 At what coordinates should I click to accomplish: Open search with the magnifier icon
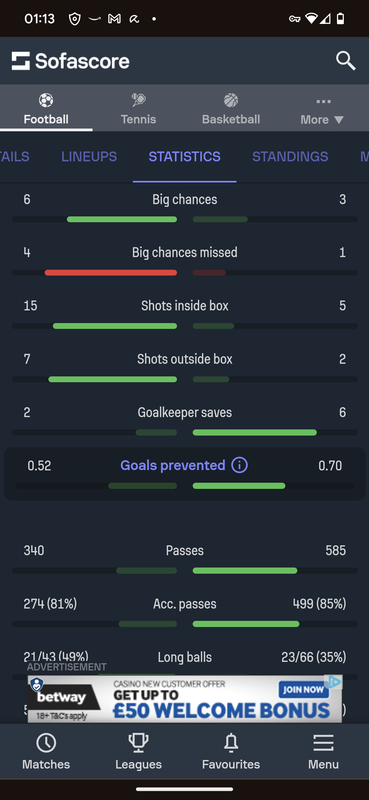[346, 61]
